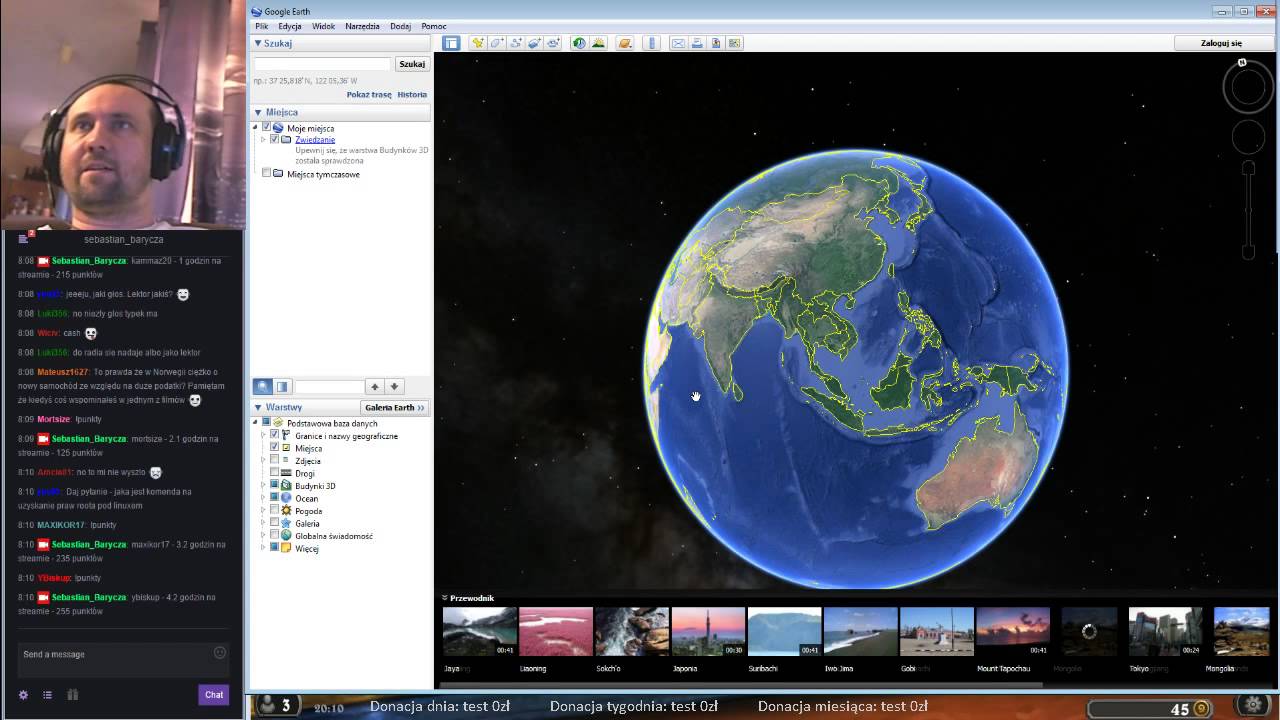Click the move joystick navigation circle
This screenshot has height=720, width=1280.
tap(1248, 137)
